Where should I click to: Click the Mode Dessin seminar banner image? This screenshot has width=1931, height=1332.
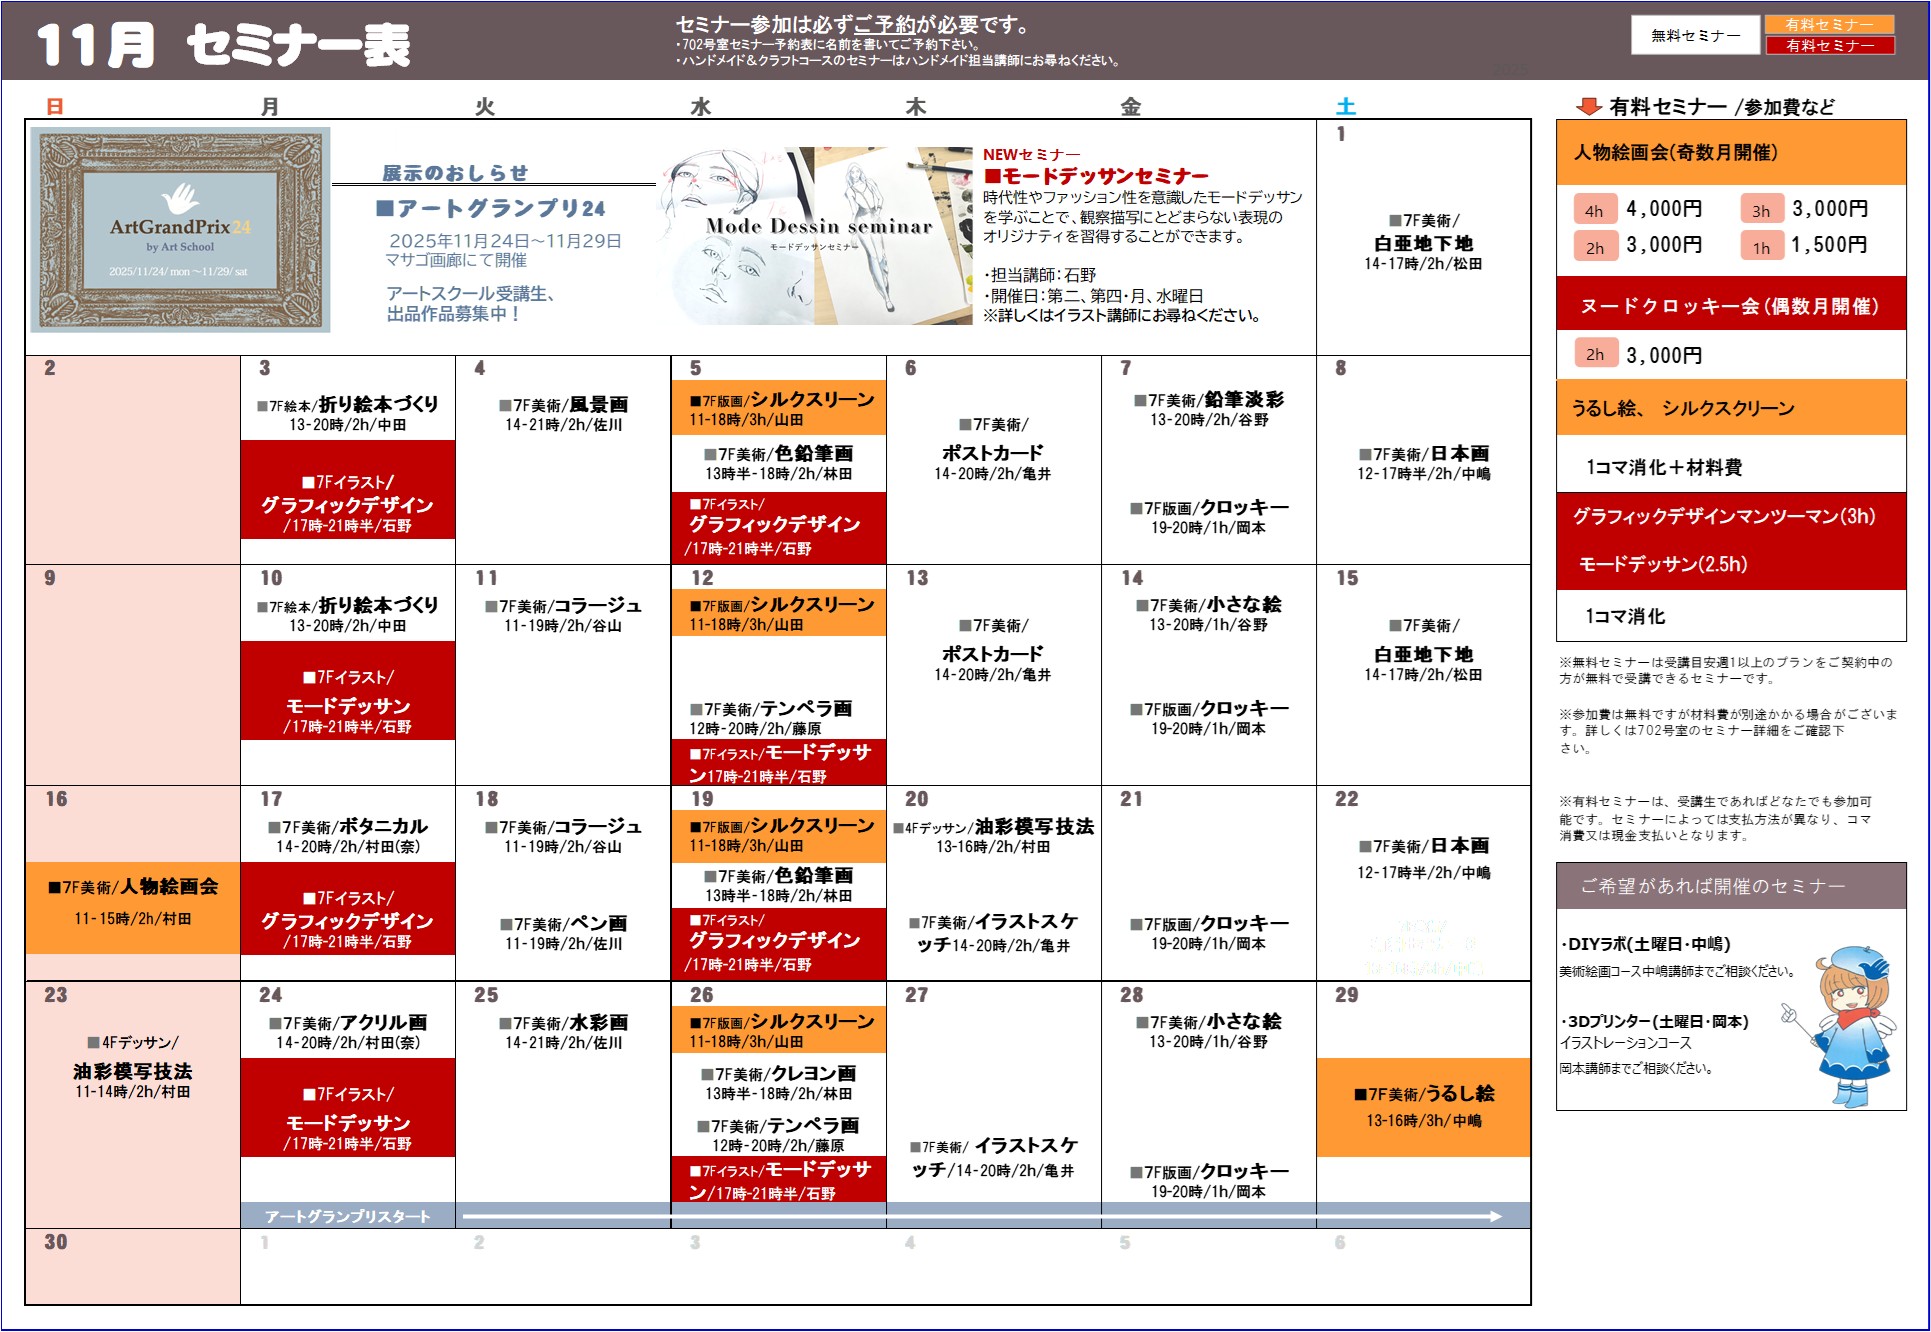coord(815,236)
